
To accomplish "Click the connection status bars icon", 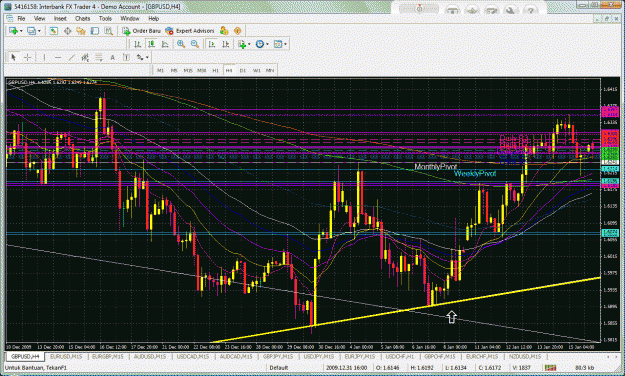I will pos(551,368).
